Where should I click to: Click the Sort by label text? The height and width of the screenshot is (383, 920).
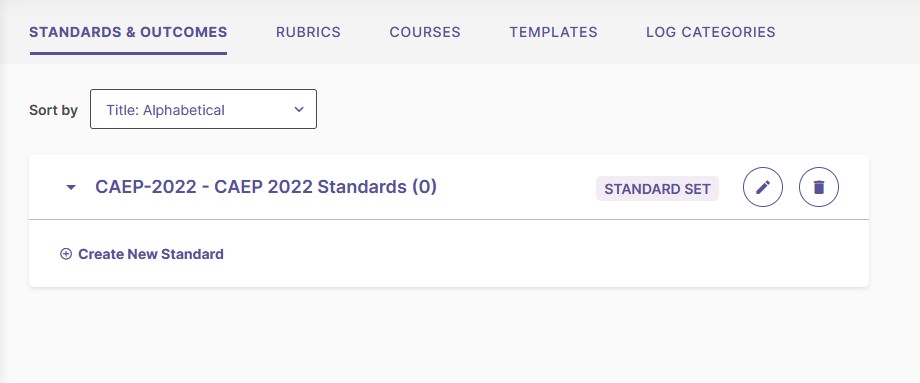(53, 110)
